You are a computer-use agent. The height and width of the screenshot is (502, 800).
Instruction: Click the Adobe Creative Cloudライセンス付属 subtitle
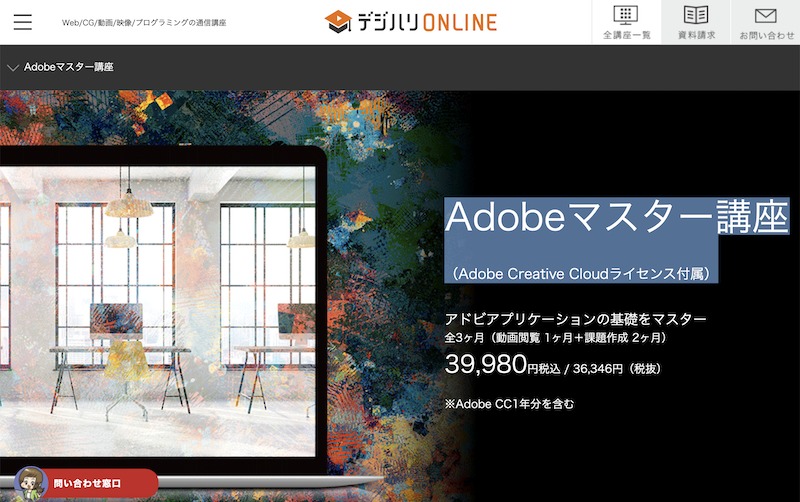582,273
